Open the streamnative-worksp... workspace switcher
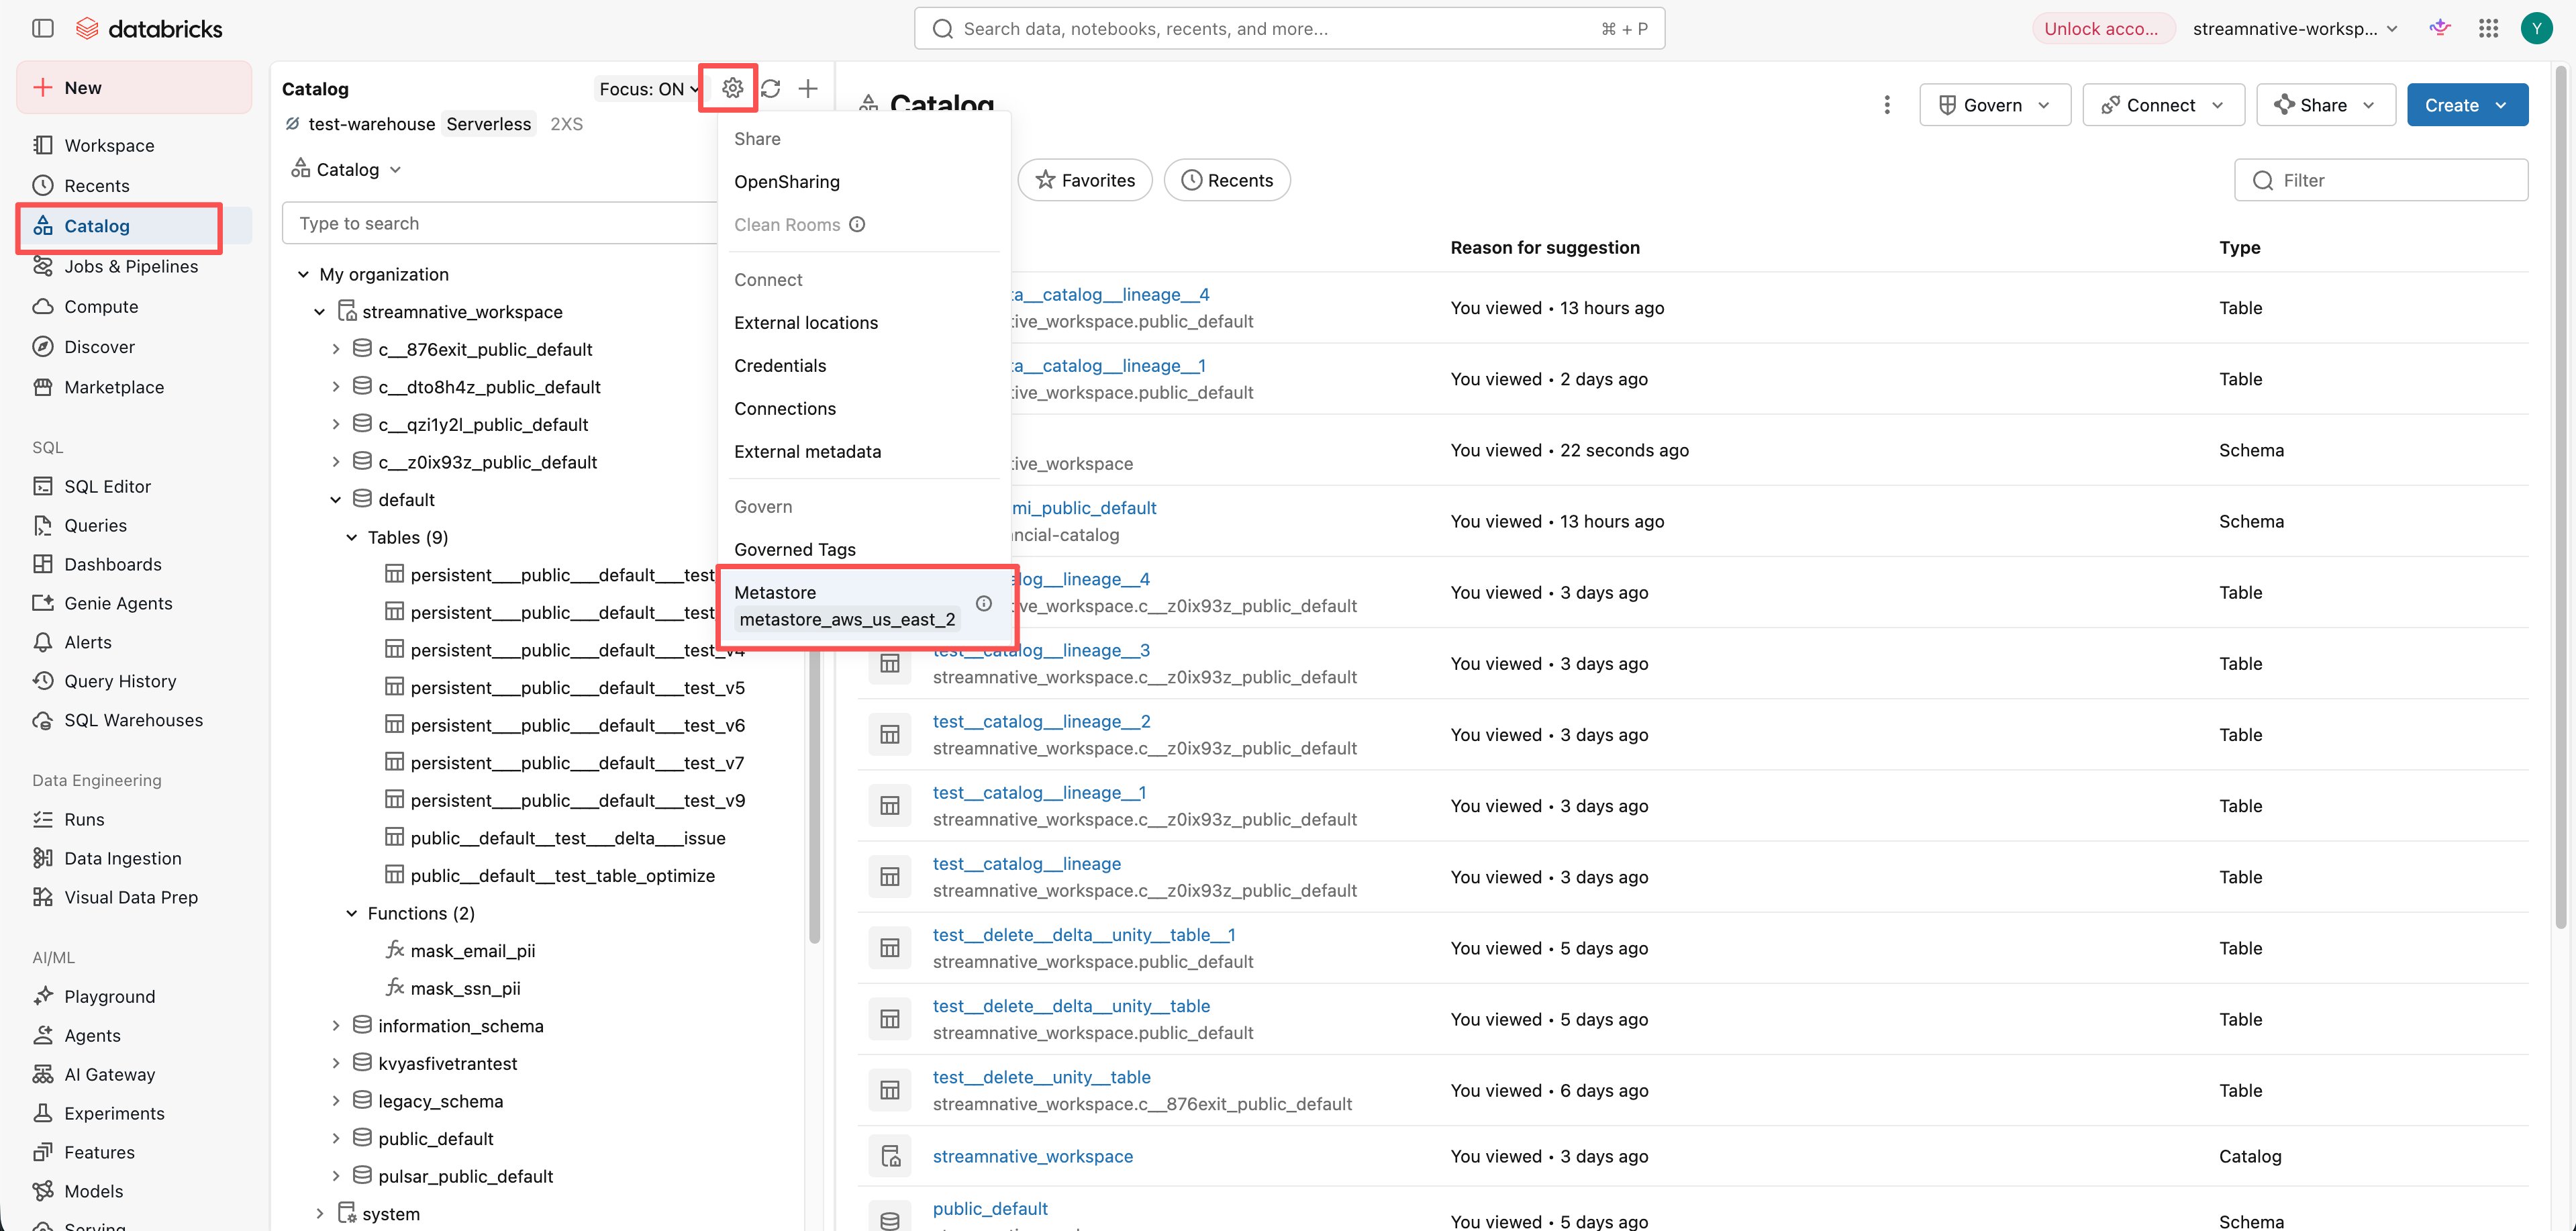The image size is (2576, 1231). coord(2295,28)
